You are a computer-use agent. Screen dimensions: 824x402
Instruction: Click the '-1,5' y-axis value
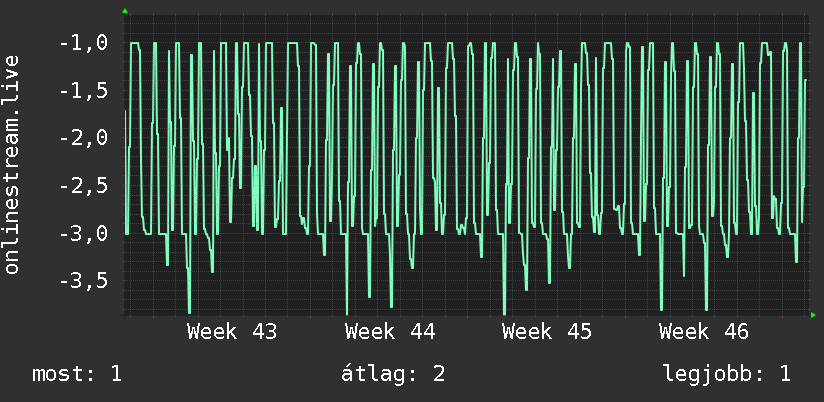84,91
